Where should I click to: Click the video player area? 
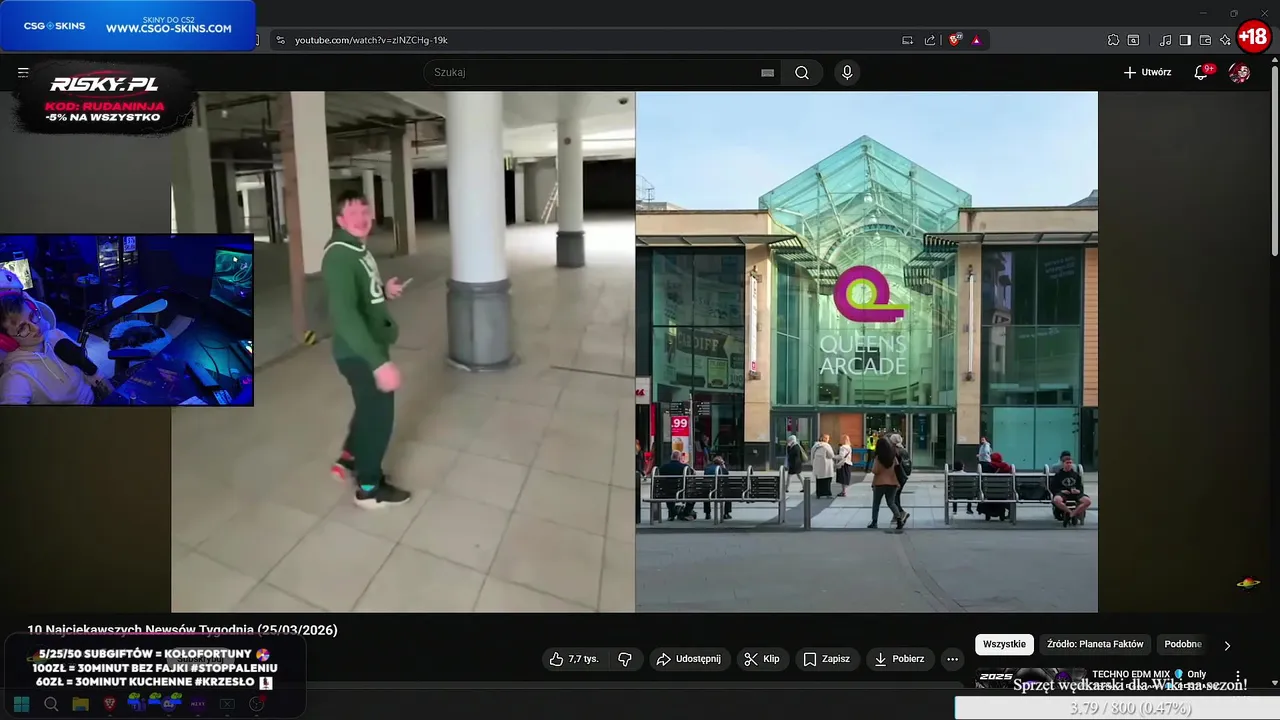pos(634,352)
